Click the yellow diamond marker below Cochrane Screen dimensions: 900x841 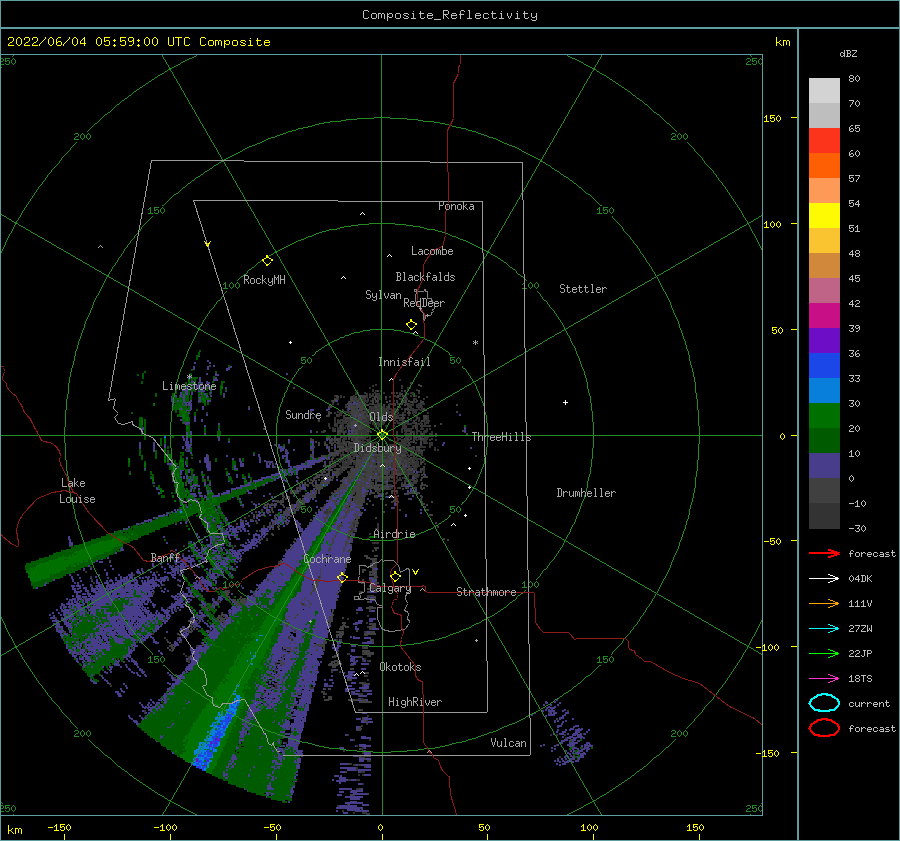click(x=342, y=577)
